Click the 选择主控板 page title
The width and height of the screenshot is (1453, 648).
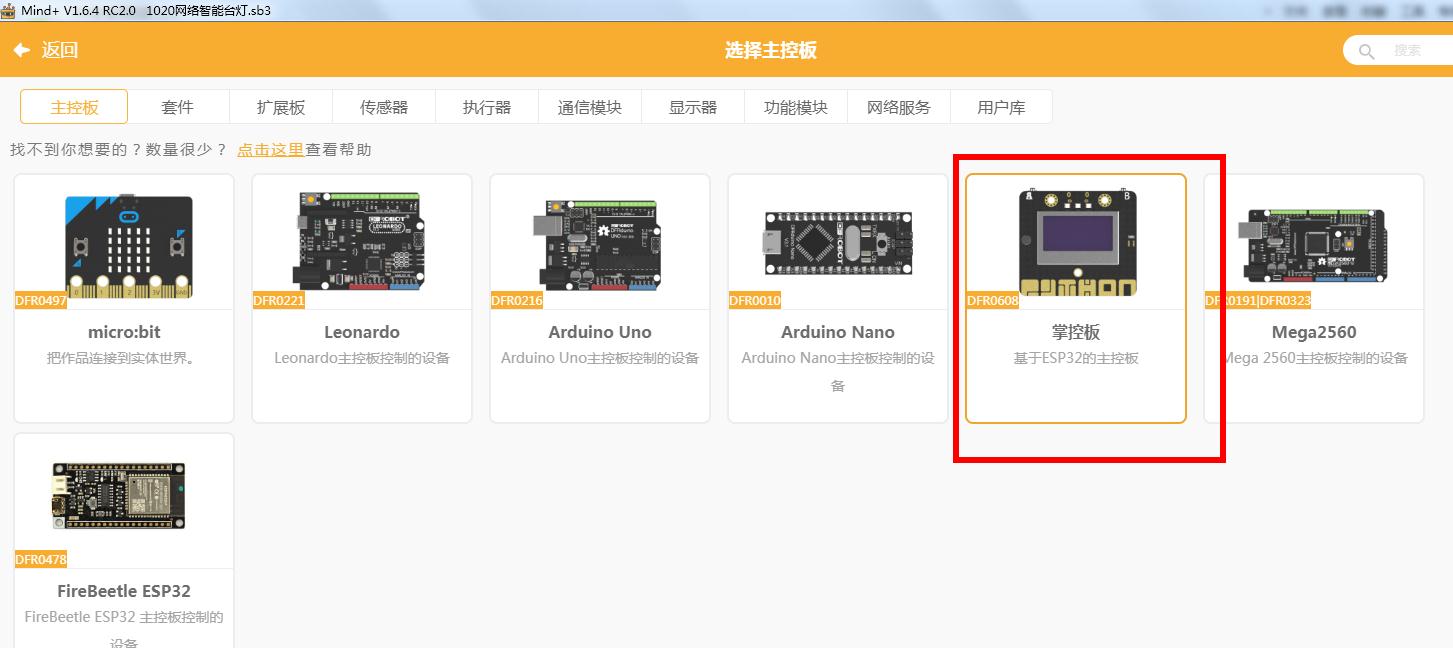tap(771, 50)
